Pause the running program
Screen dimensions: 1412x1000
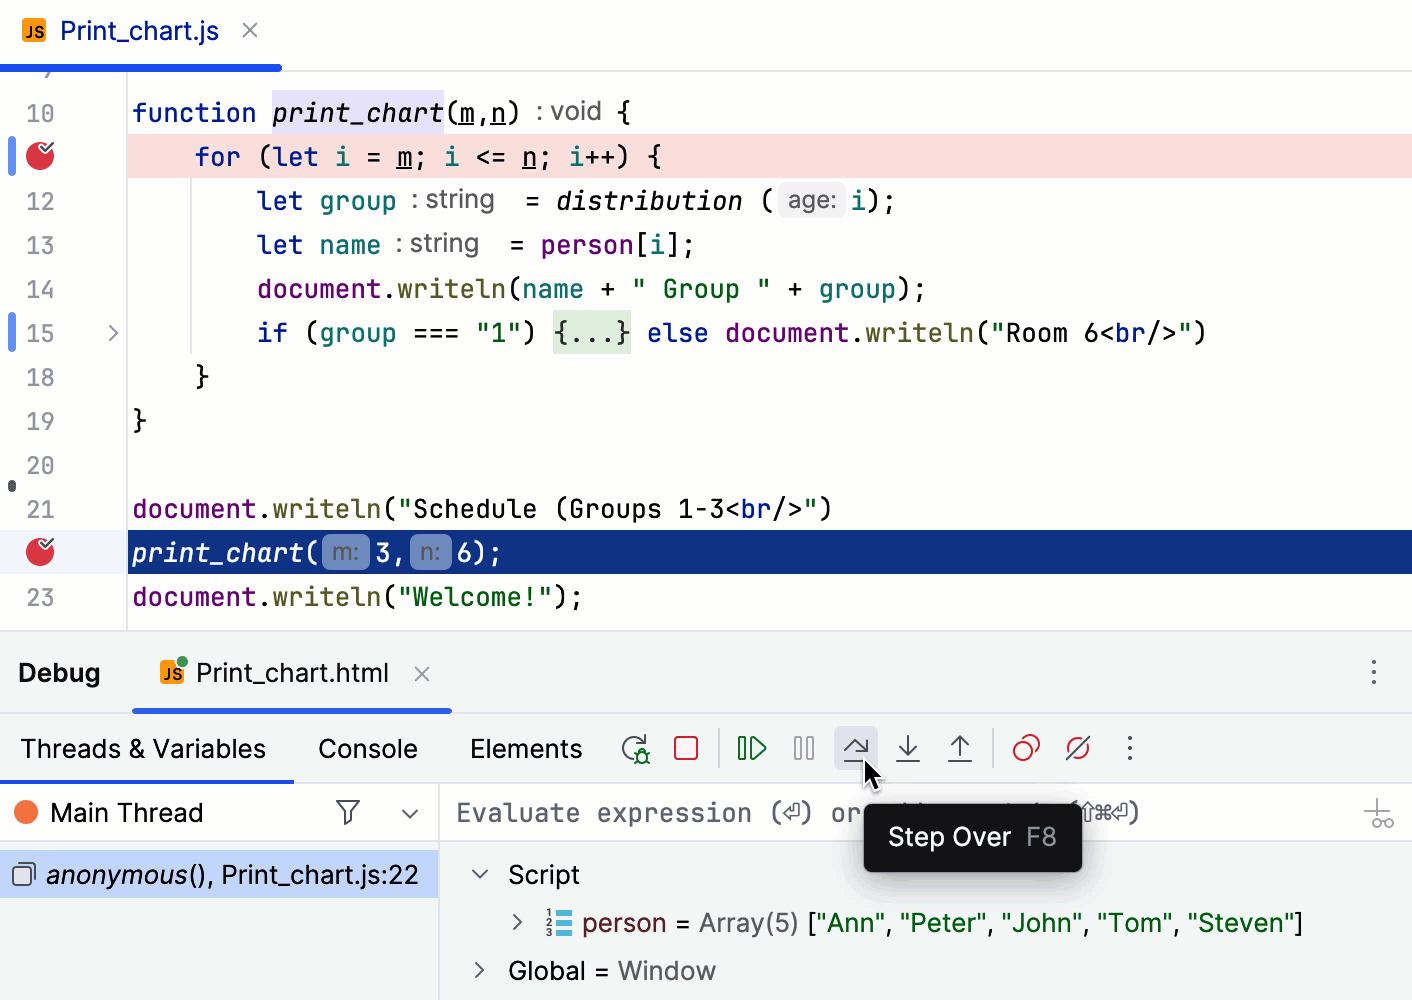tap(803, 748)
